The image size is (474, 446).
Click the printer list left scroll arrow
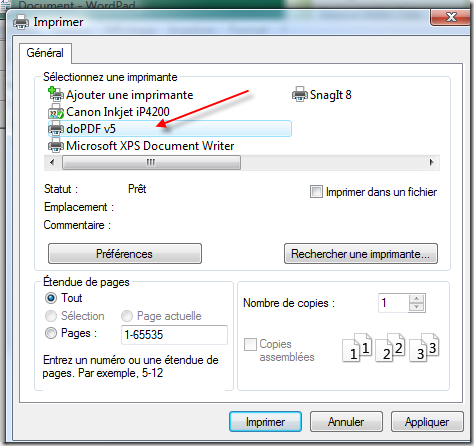(x=52, y=163)
